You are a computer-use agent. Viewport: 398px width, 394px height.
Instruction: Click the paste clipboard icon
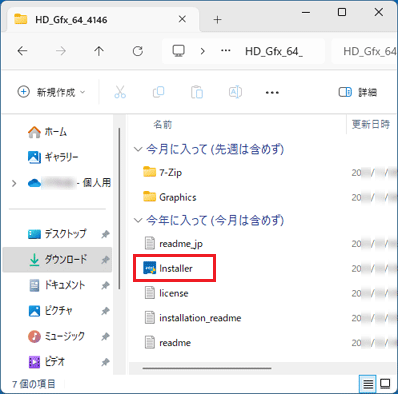[197, 92]
